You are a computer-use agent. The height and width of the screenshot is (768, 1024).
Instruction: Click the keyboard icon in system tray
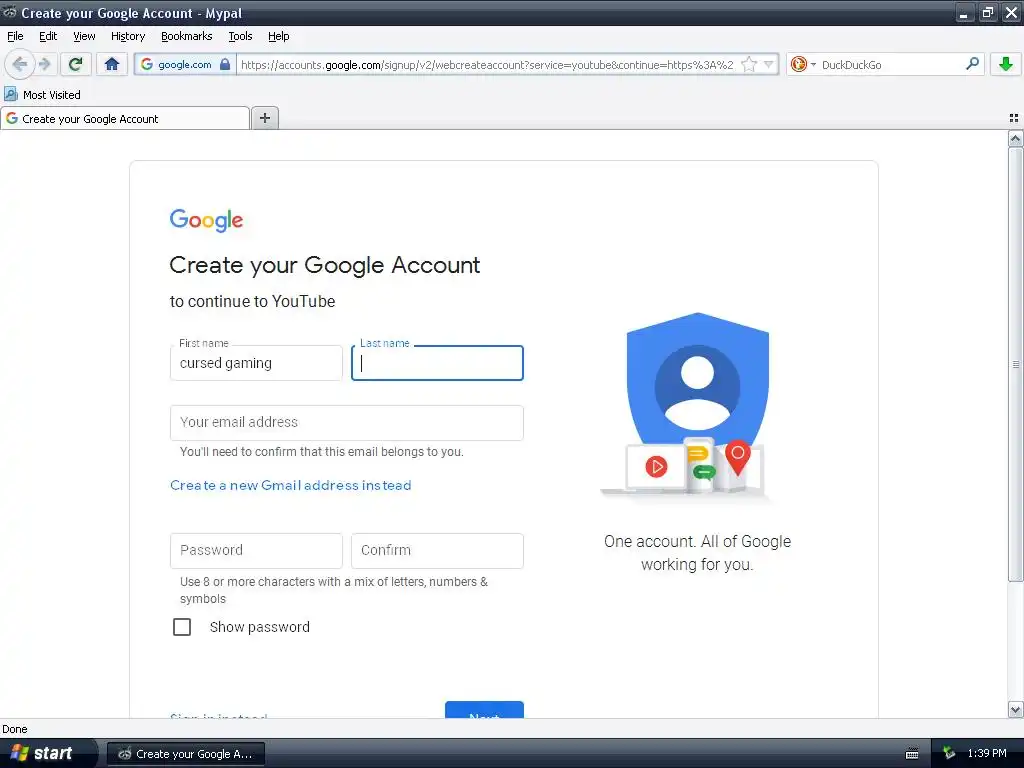[x=912, y=754]
